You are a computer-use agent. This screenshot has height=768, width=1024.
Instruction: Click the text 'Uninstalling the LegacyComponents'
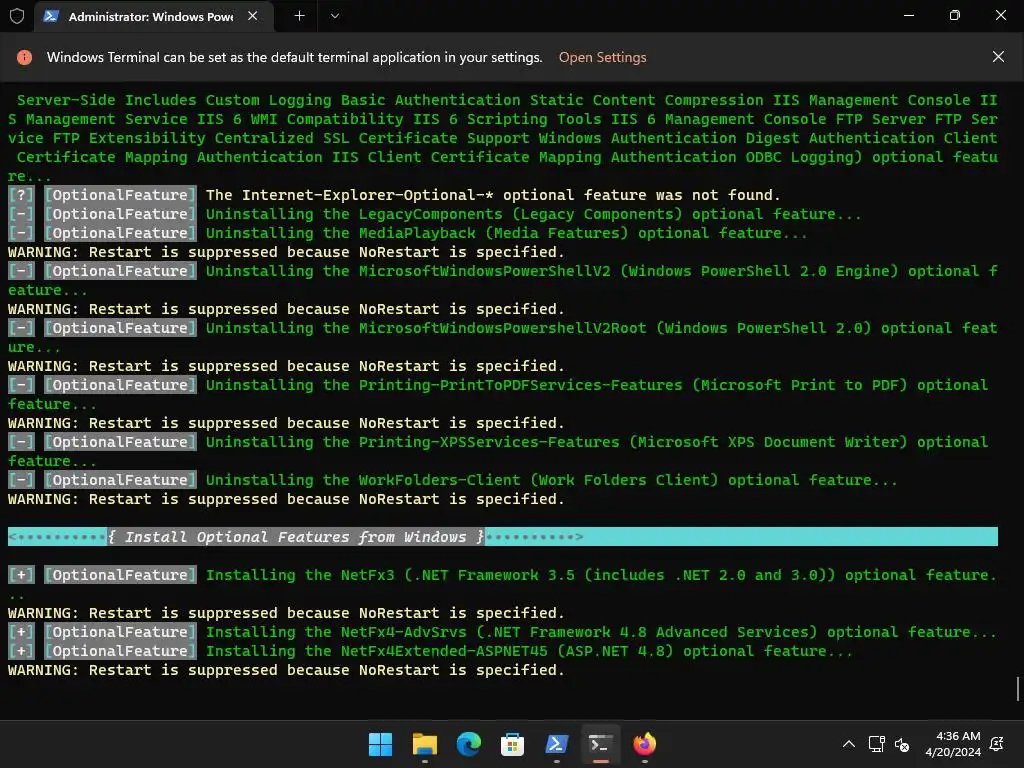pyautogui.click(x=354, y=214)
